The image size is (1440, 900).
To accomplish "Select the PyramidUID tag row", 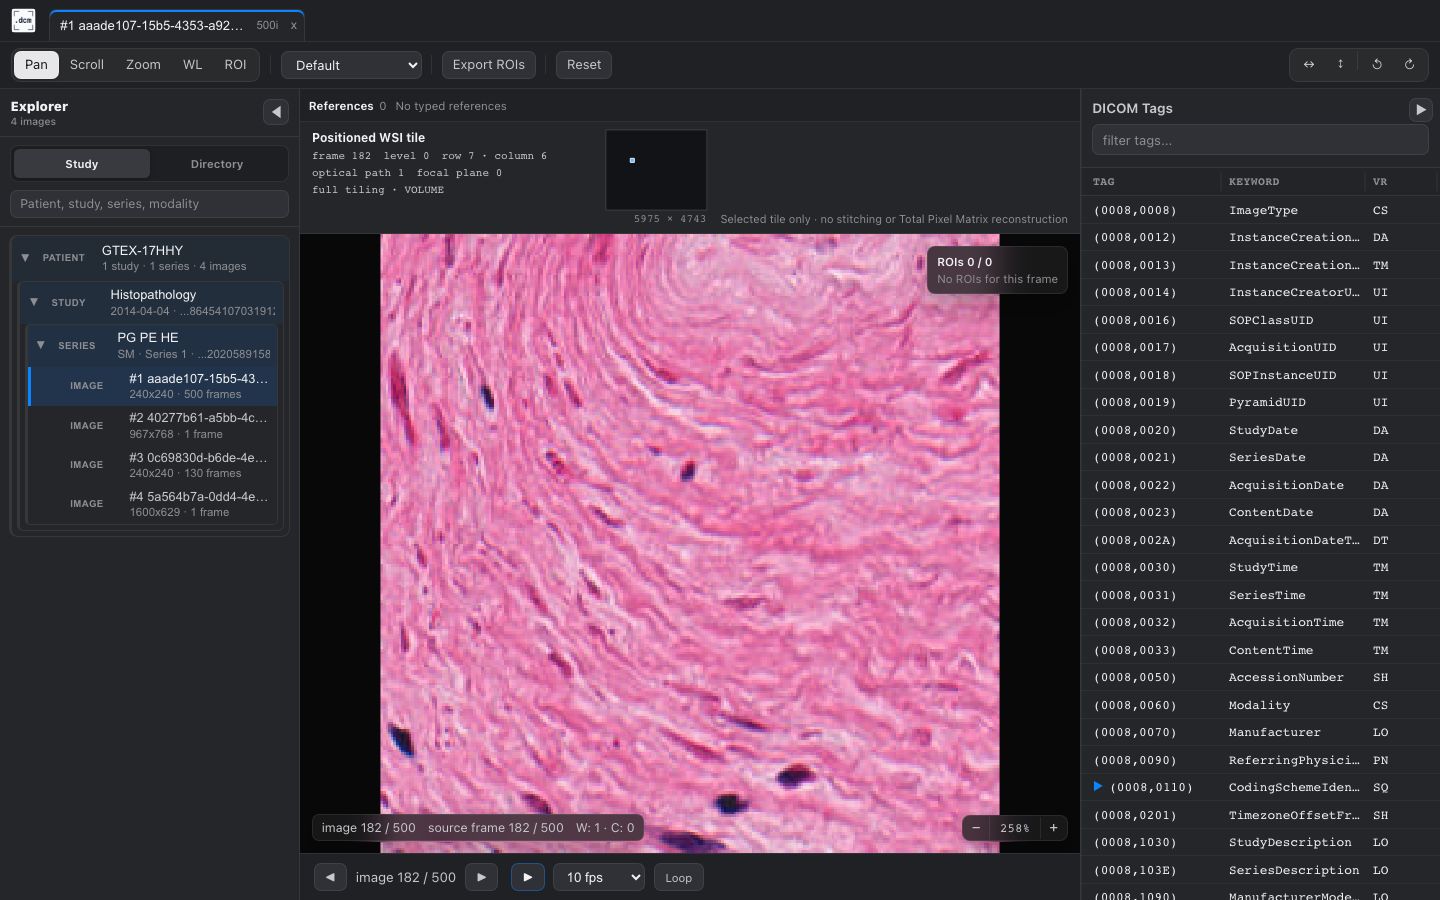I will [1260, 402].
